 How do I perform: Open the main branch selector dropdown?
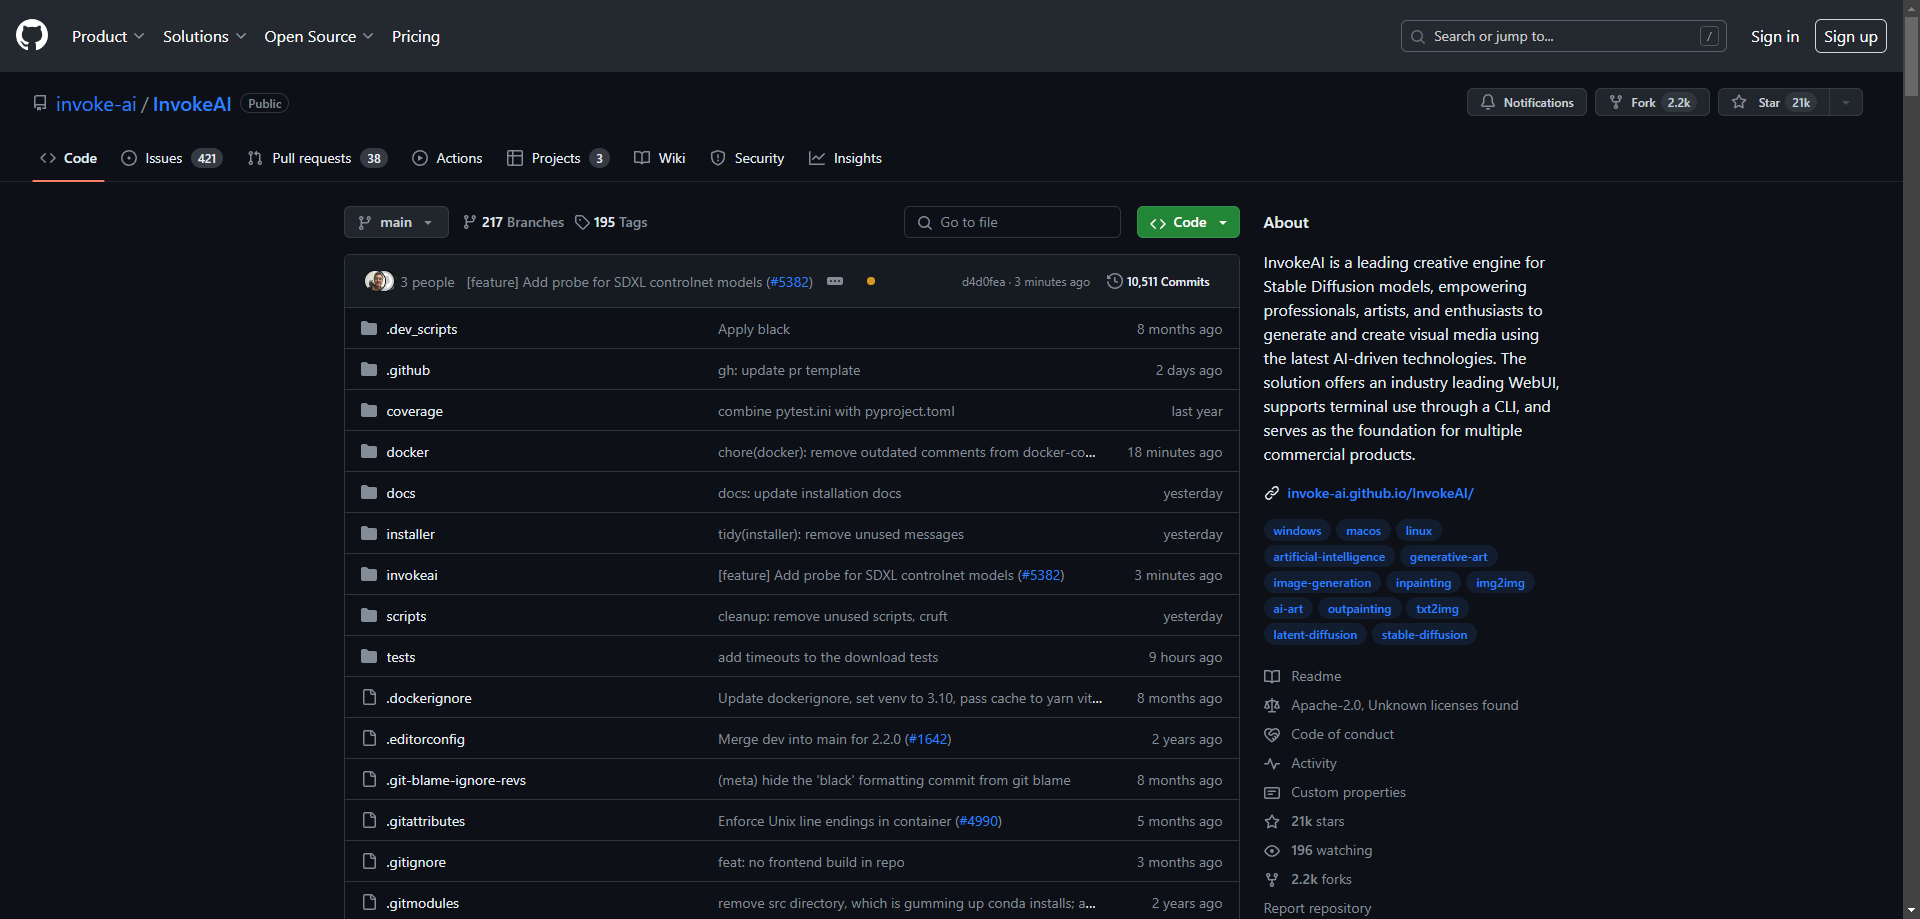[396, 222]
